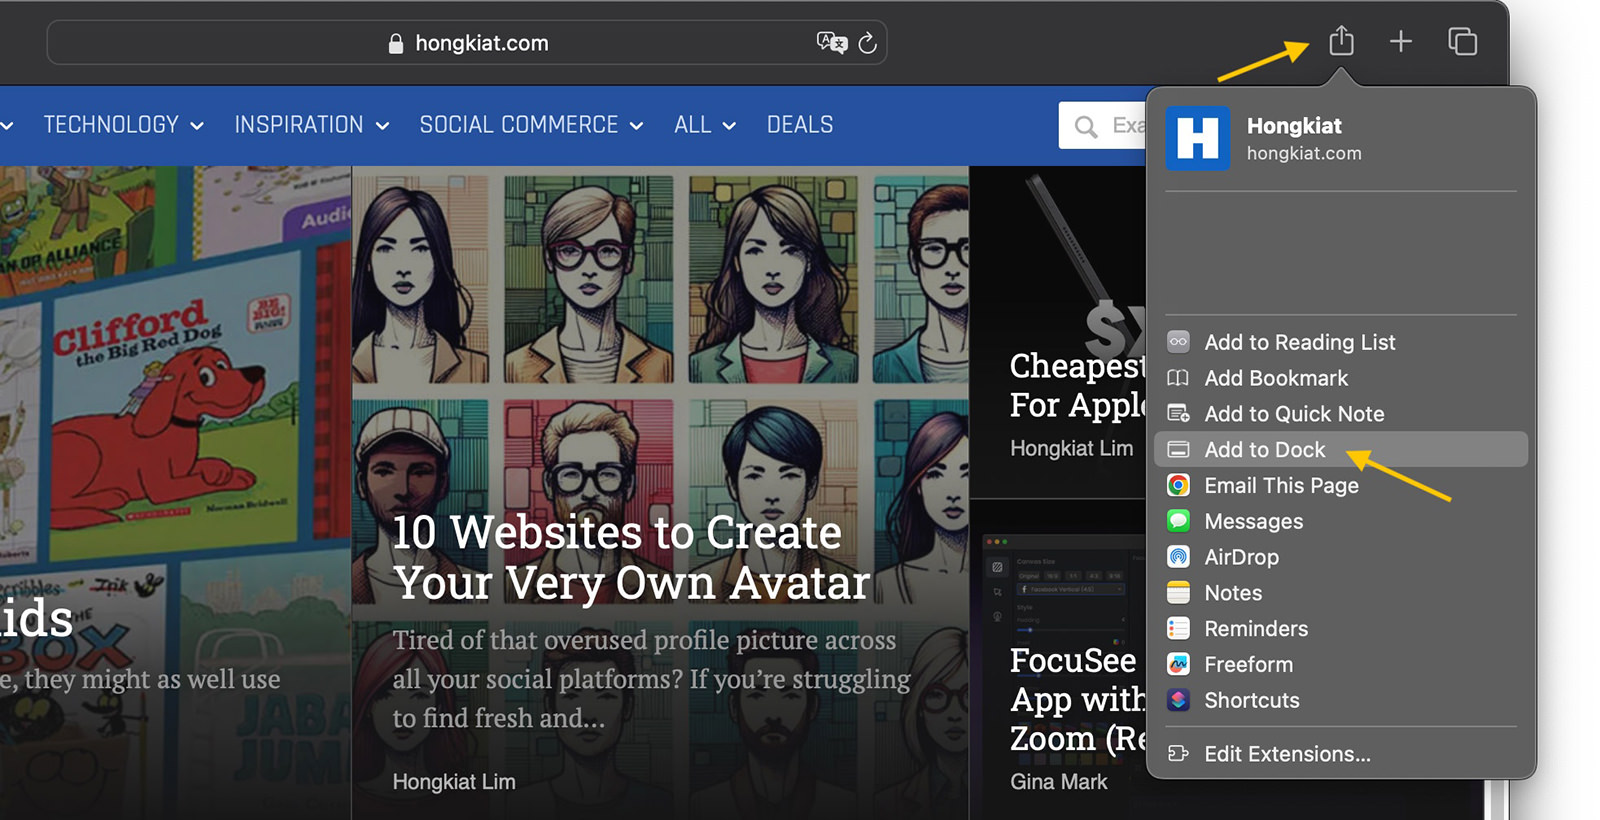This screenshot has width=1600, height=820.
Task: Click the avatar article excerpt text
Action: pos(651,679)
